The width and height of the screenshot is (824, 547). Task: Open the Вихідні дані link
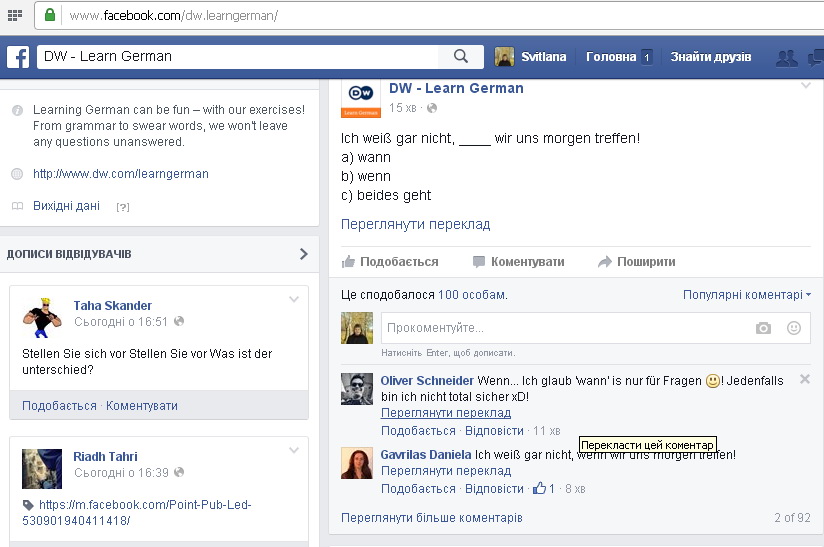pyautogui.click(x=66, y=206)
